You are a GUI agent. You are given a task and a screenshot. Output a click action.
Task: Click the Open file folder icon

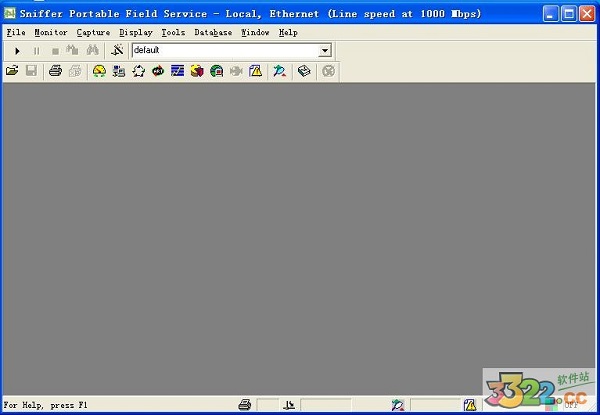pyautogui.click(x=12, y=71)
